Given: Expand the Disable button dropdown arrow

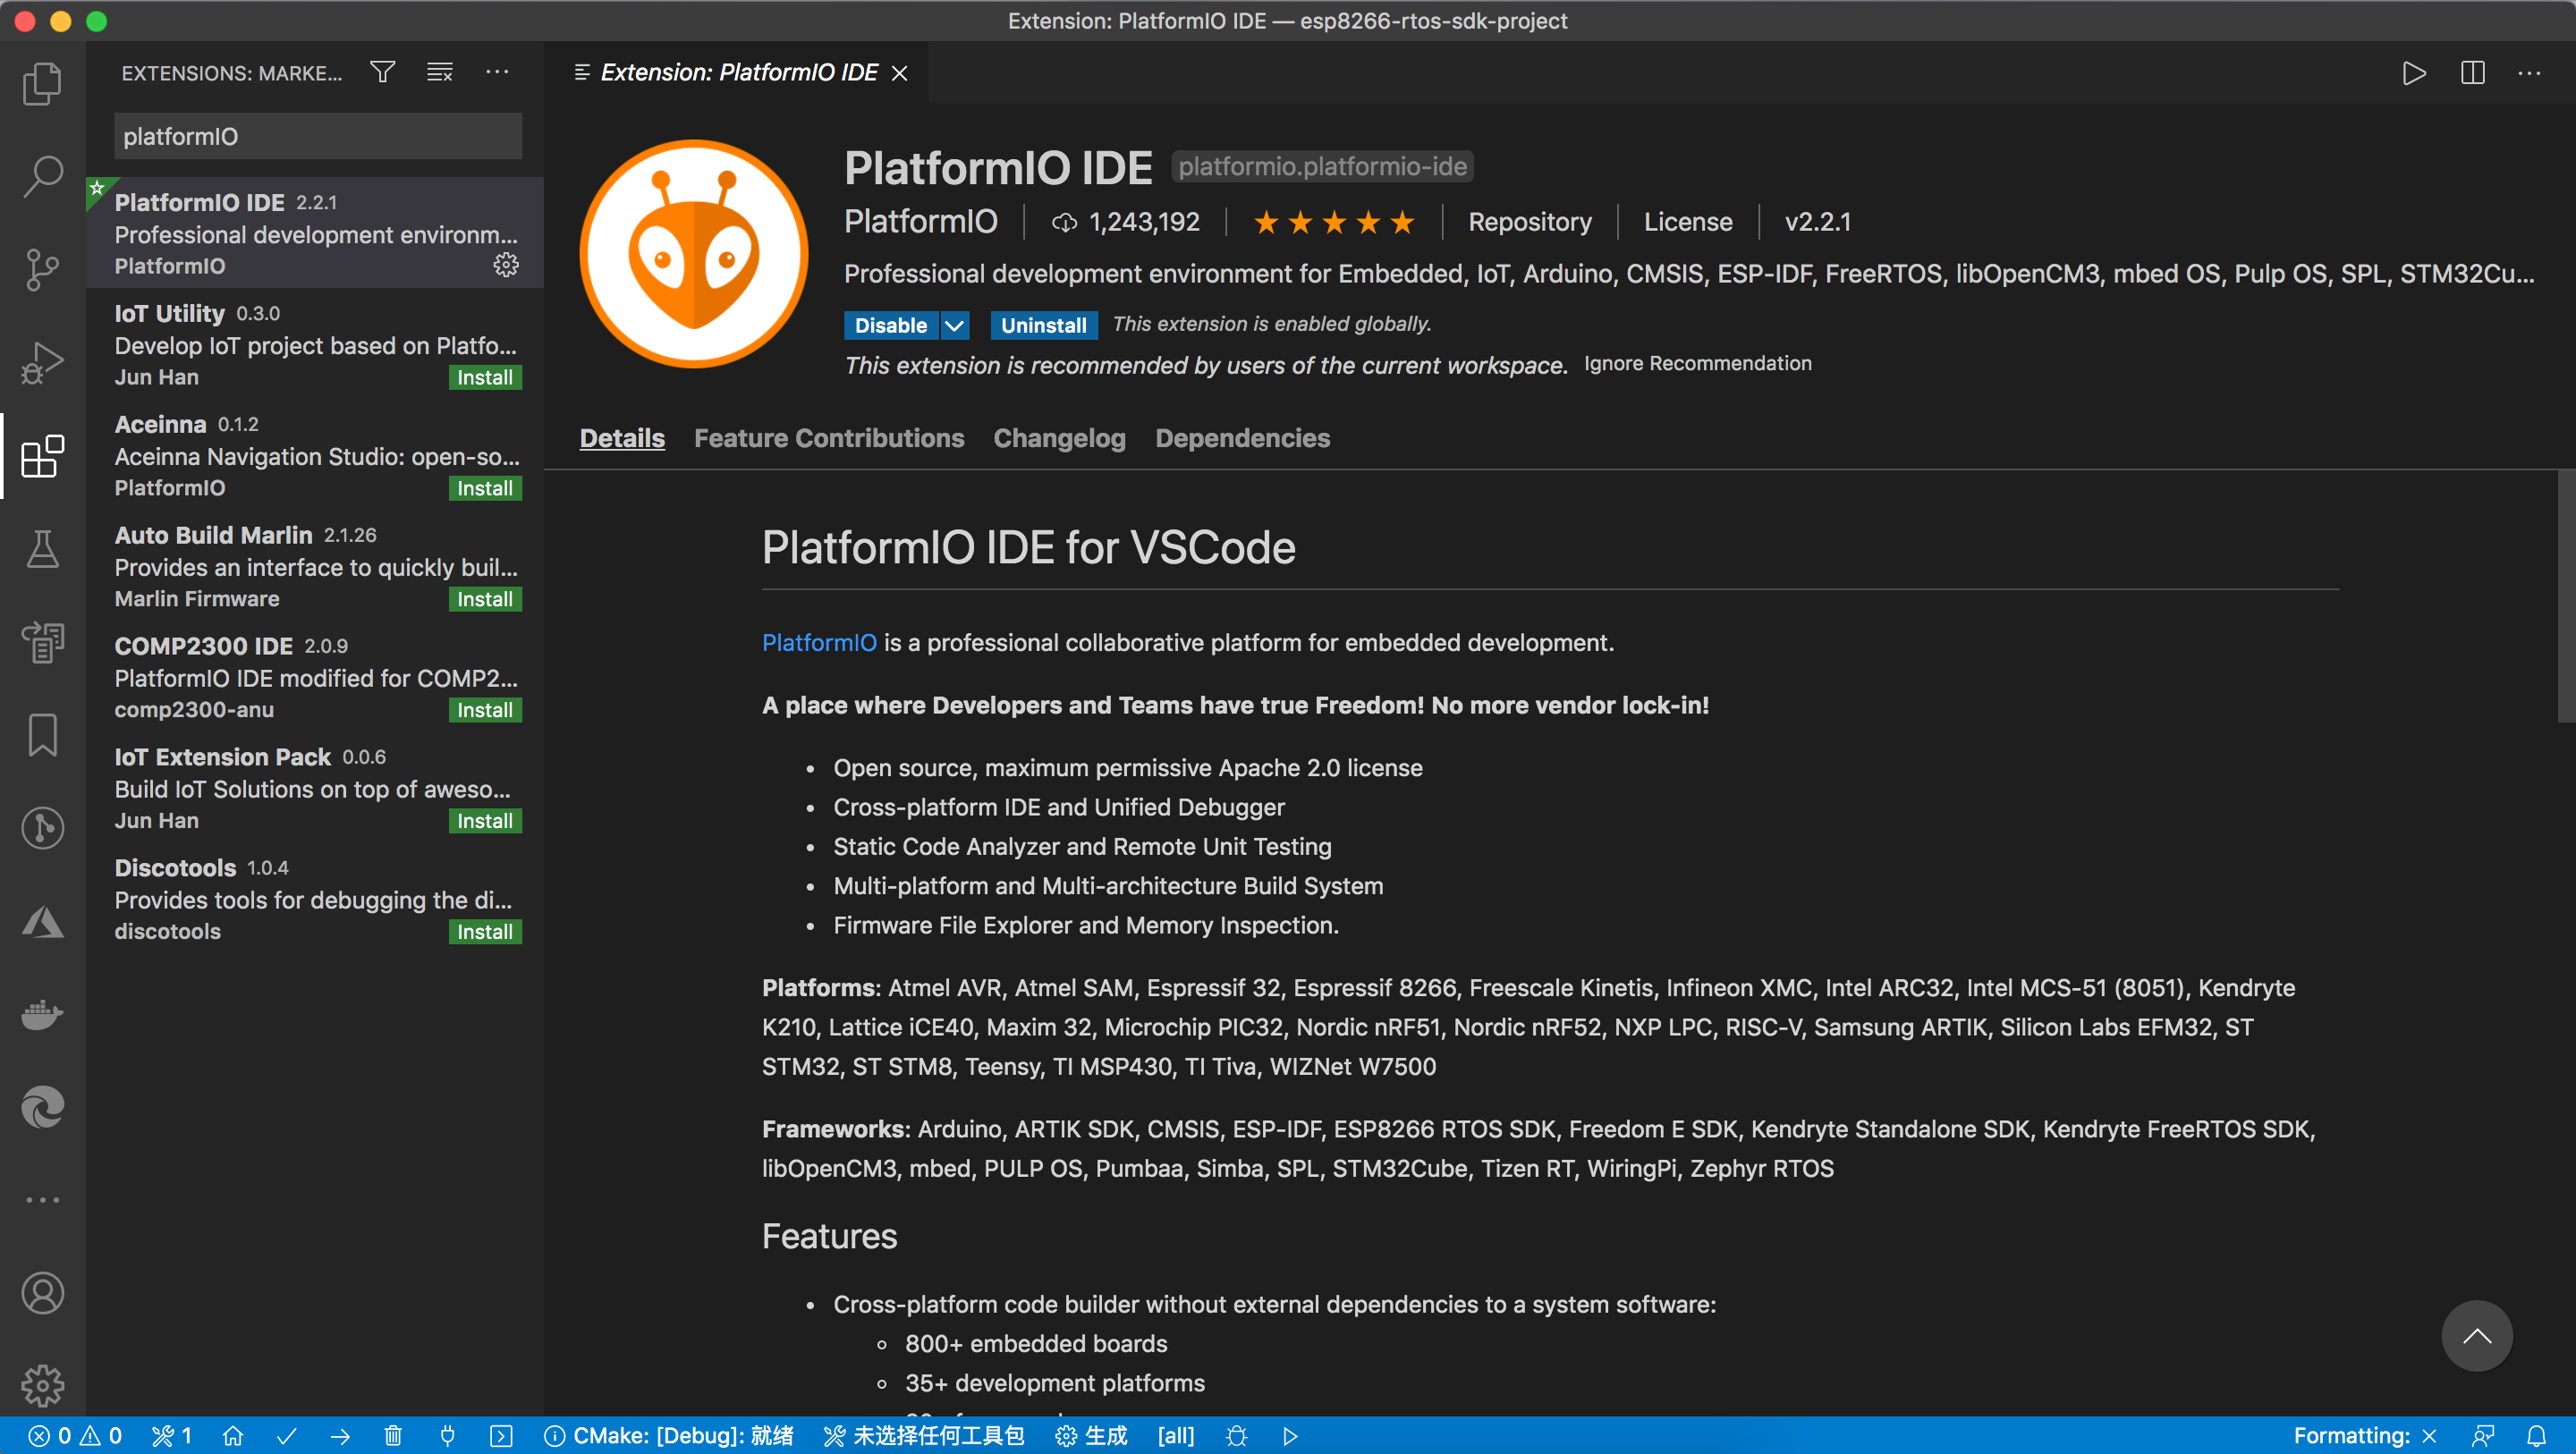Looking at the screenshot, I should (x=955, y=325).
